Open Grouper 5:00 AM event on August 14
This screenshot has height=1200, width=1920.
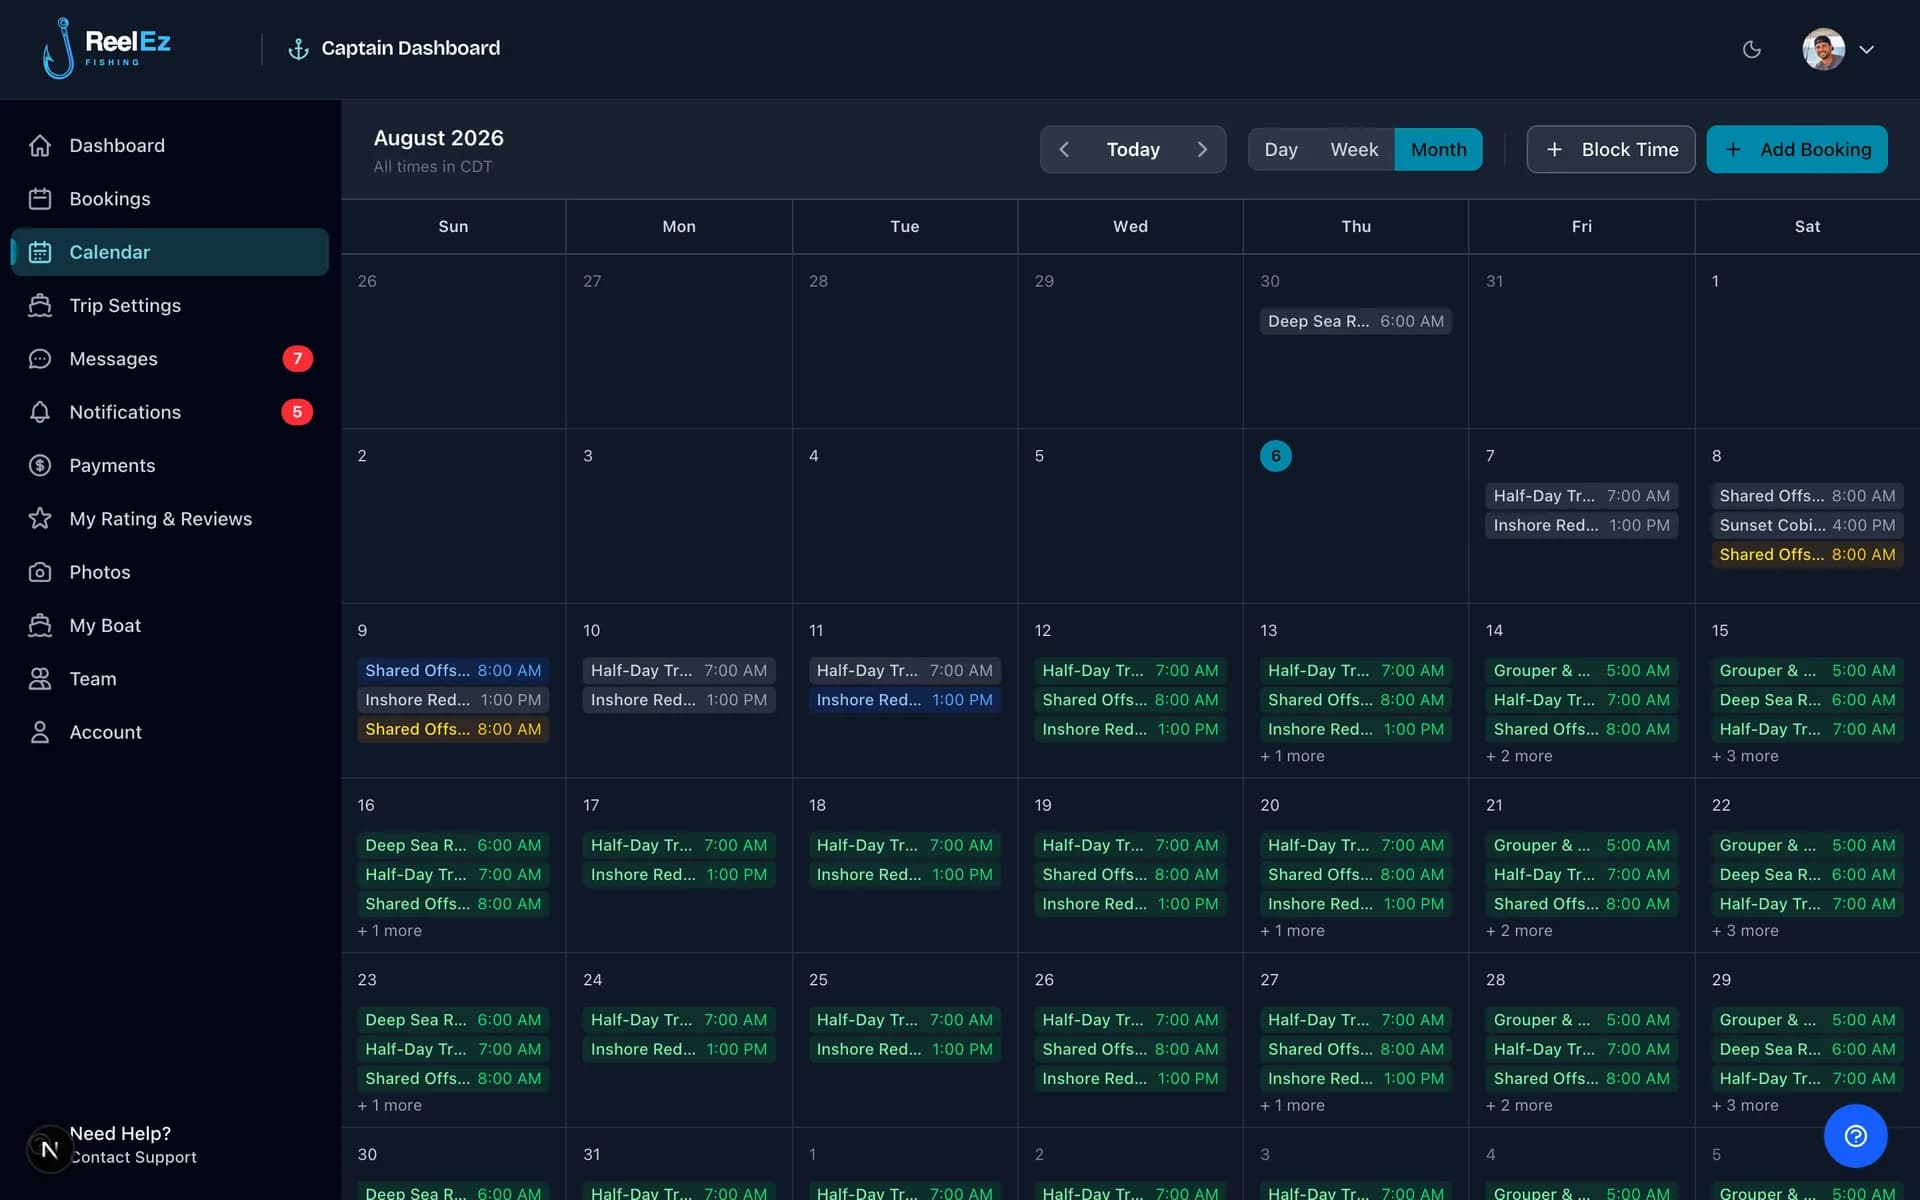1581,670
